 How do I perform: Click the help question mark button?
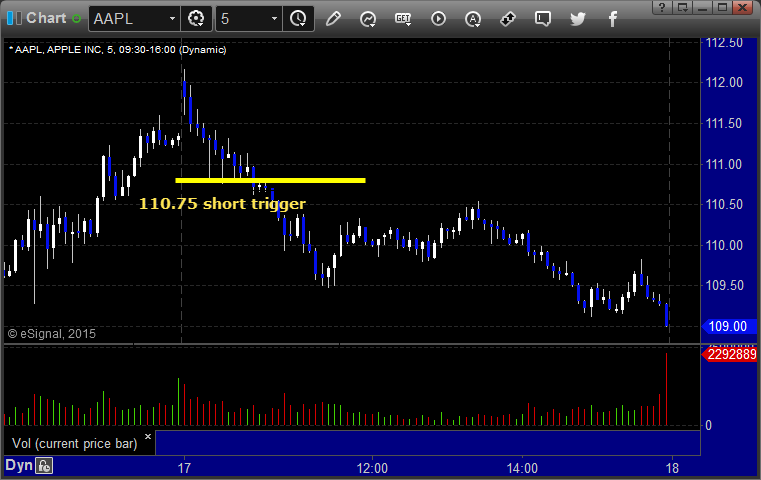pyautogui.click(x=662, y=7)
